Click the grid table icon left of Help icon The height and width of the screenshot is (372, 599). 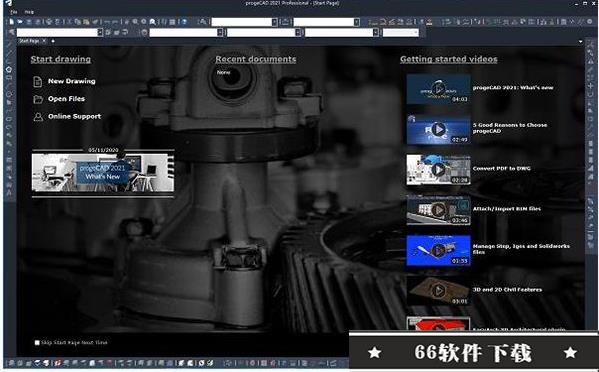click(172, 22)
